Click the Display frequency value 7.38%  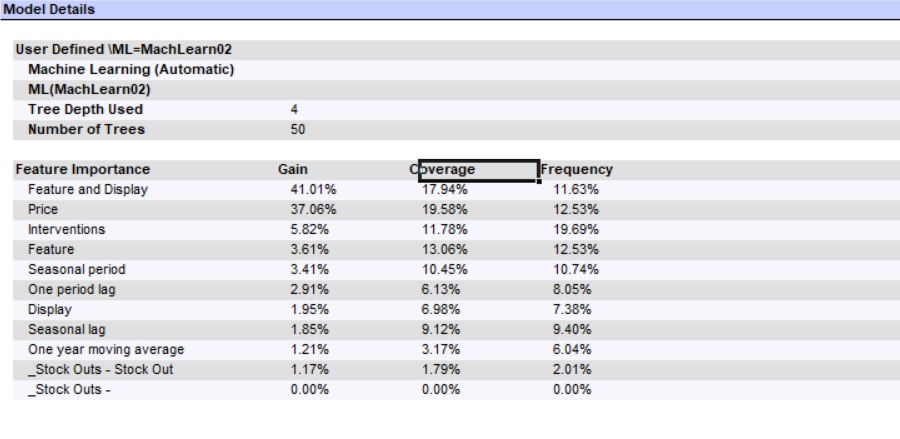click(572, 310)
